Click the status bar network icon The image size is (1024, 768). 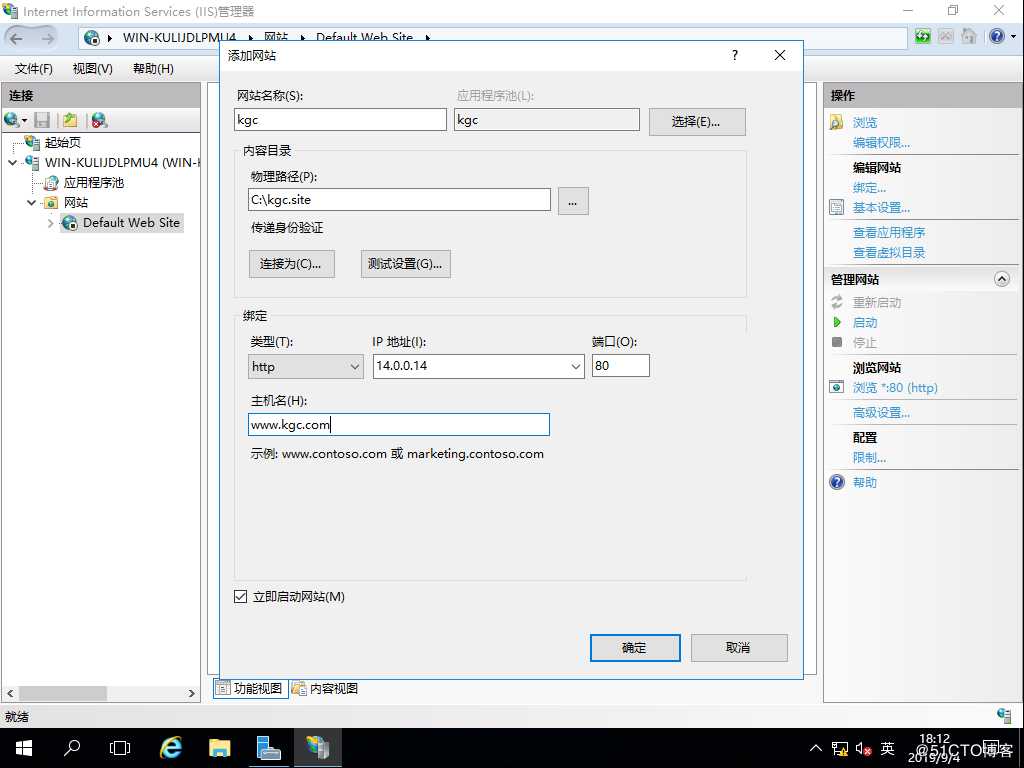(1004, 716)
